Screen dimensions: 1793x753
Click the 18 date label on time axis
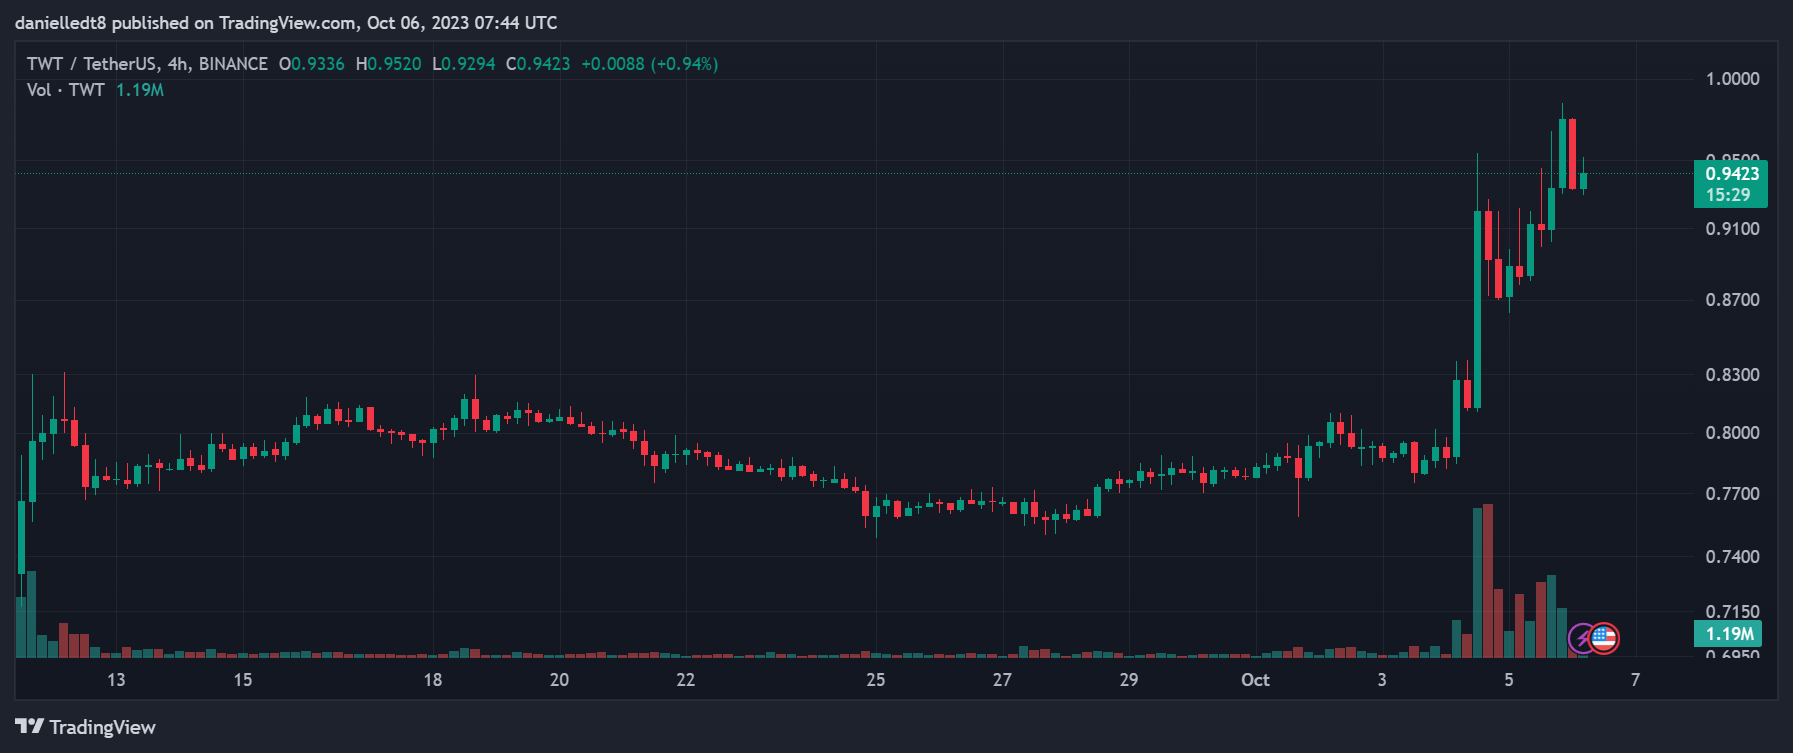pyautogui.click(x=432, y=680)
